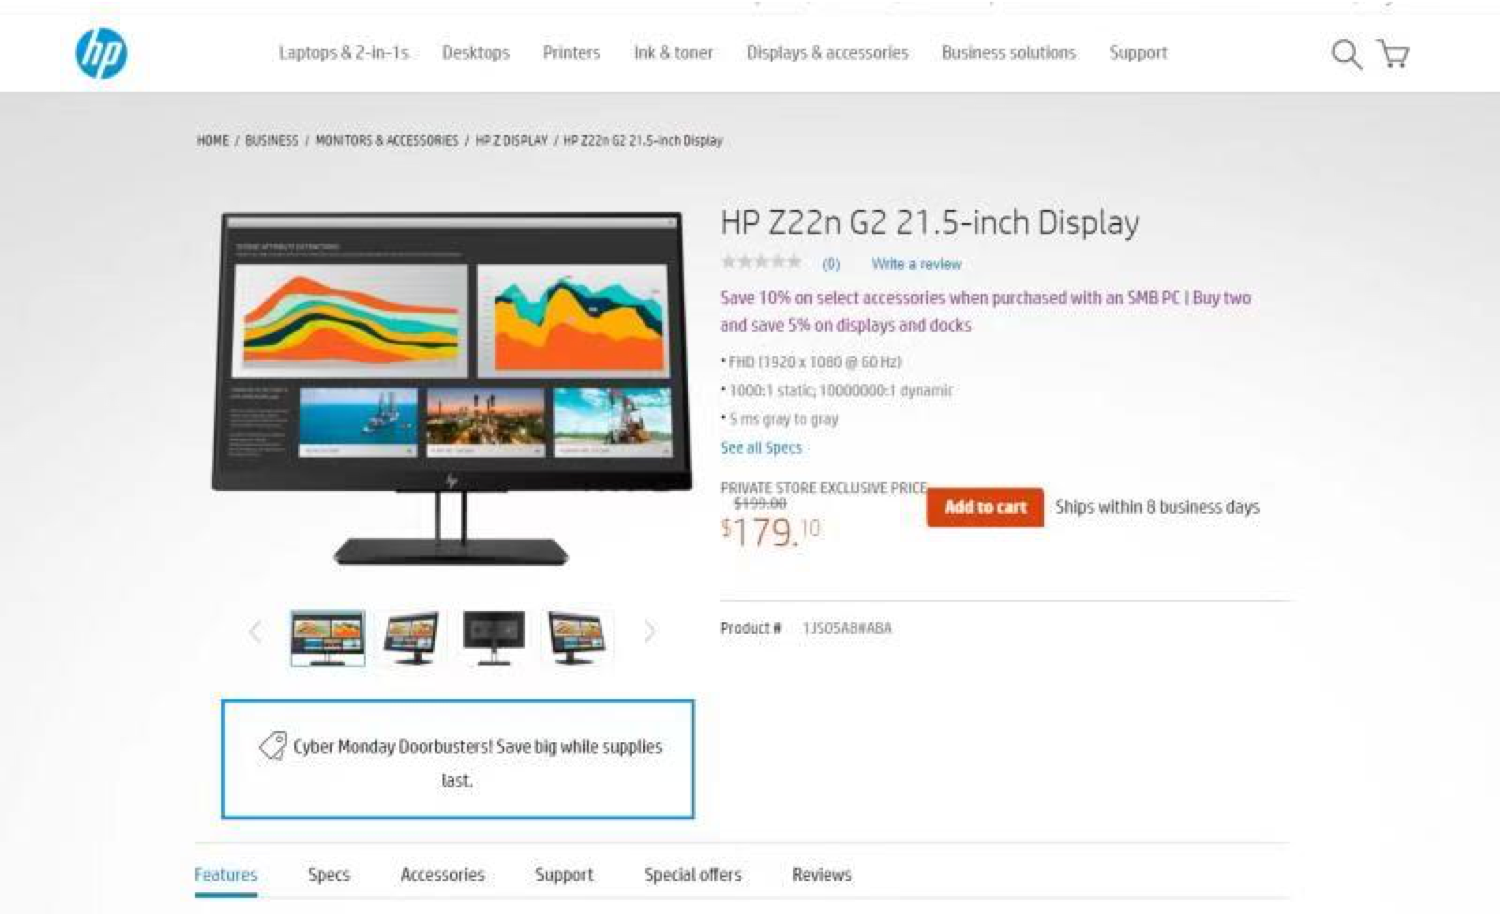Show next product image with right arrow
Viewport: 1500px width, 914px height.
pyautogui.click(x=650, y=632)
